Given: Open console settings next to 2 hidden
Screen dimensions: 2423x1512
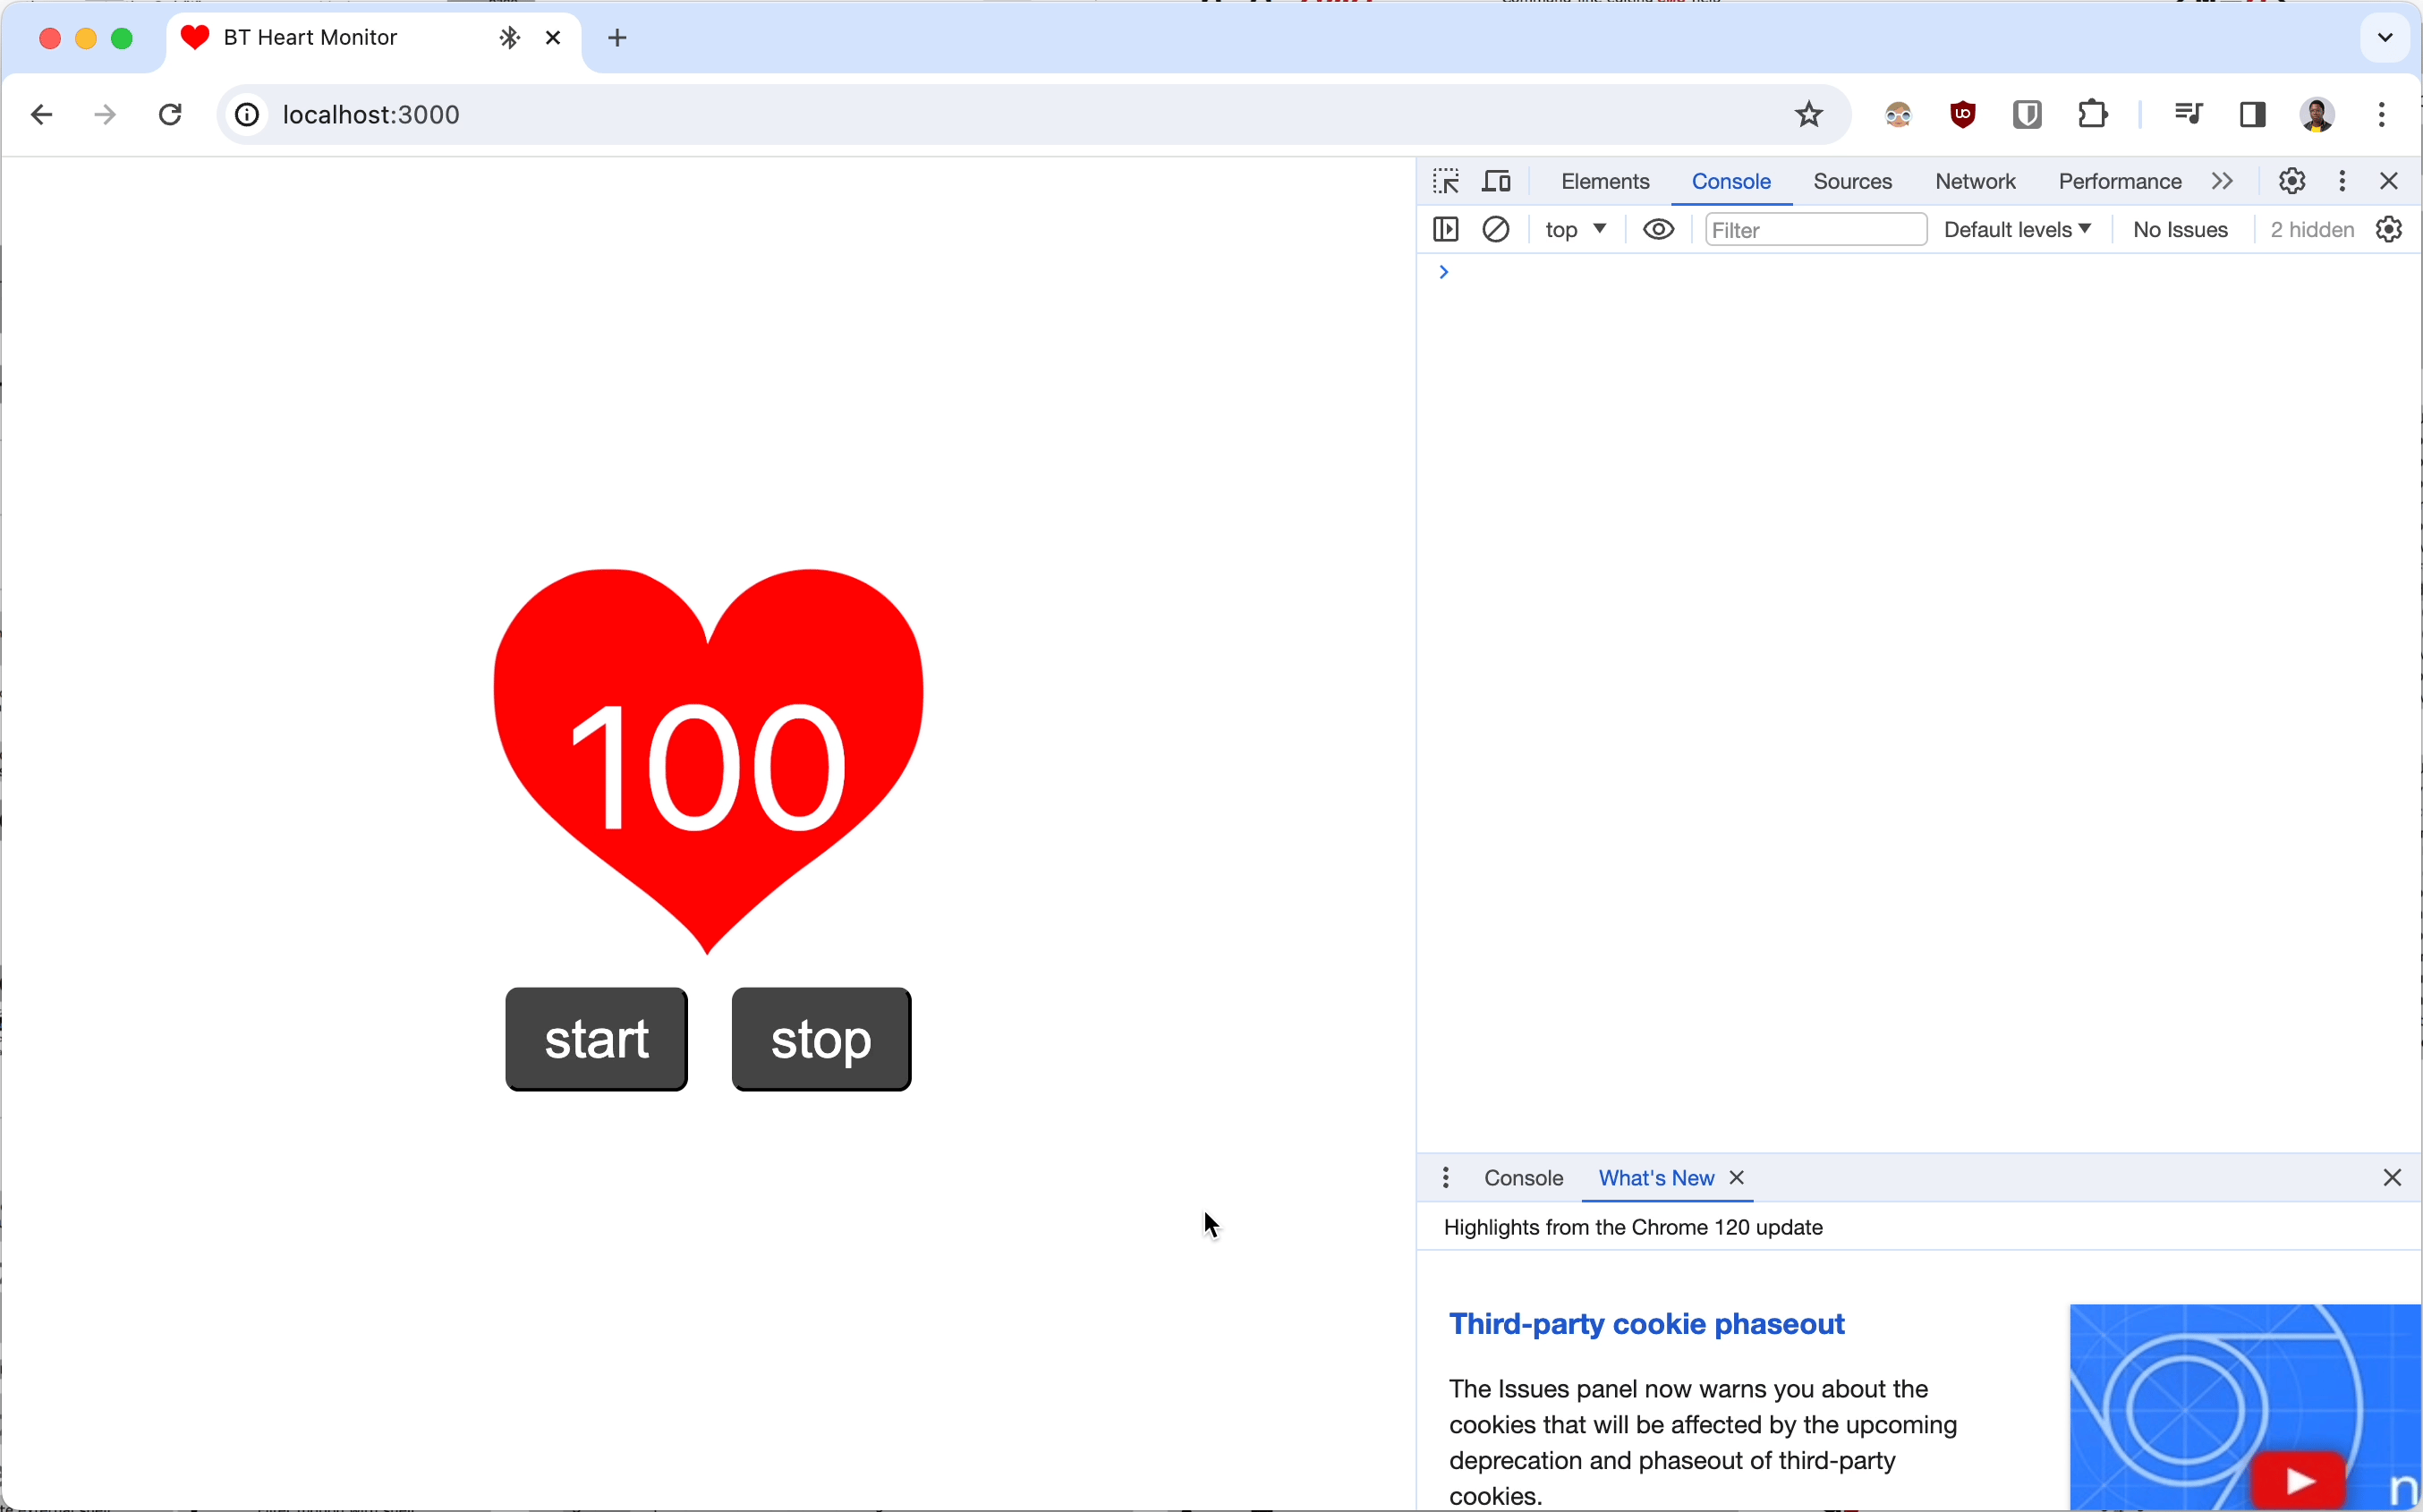Looking at the screenshot, I should [x=2389, y=229].
